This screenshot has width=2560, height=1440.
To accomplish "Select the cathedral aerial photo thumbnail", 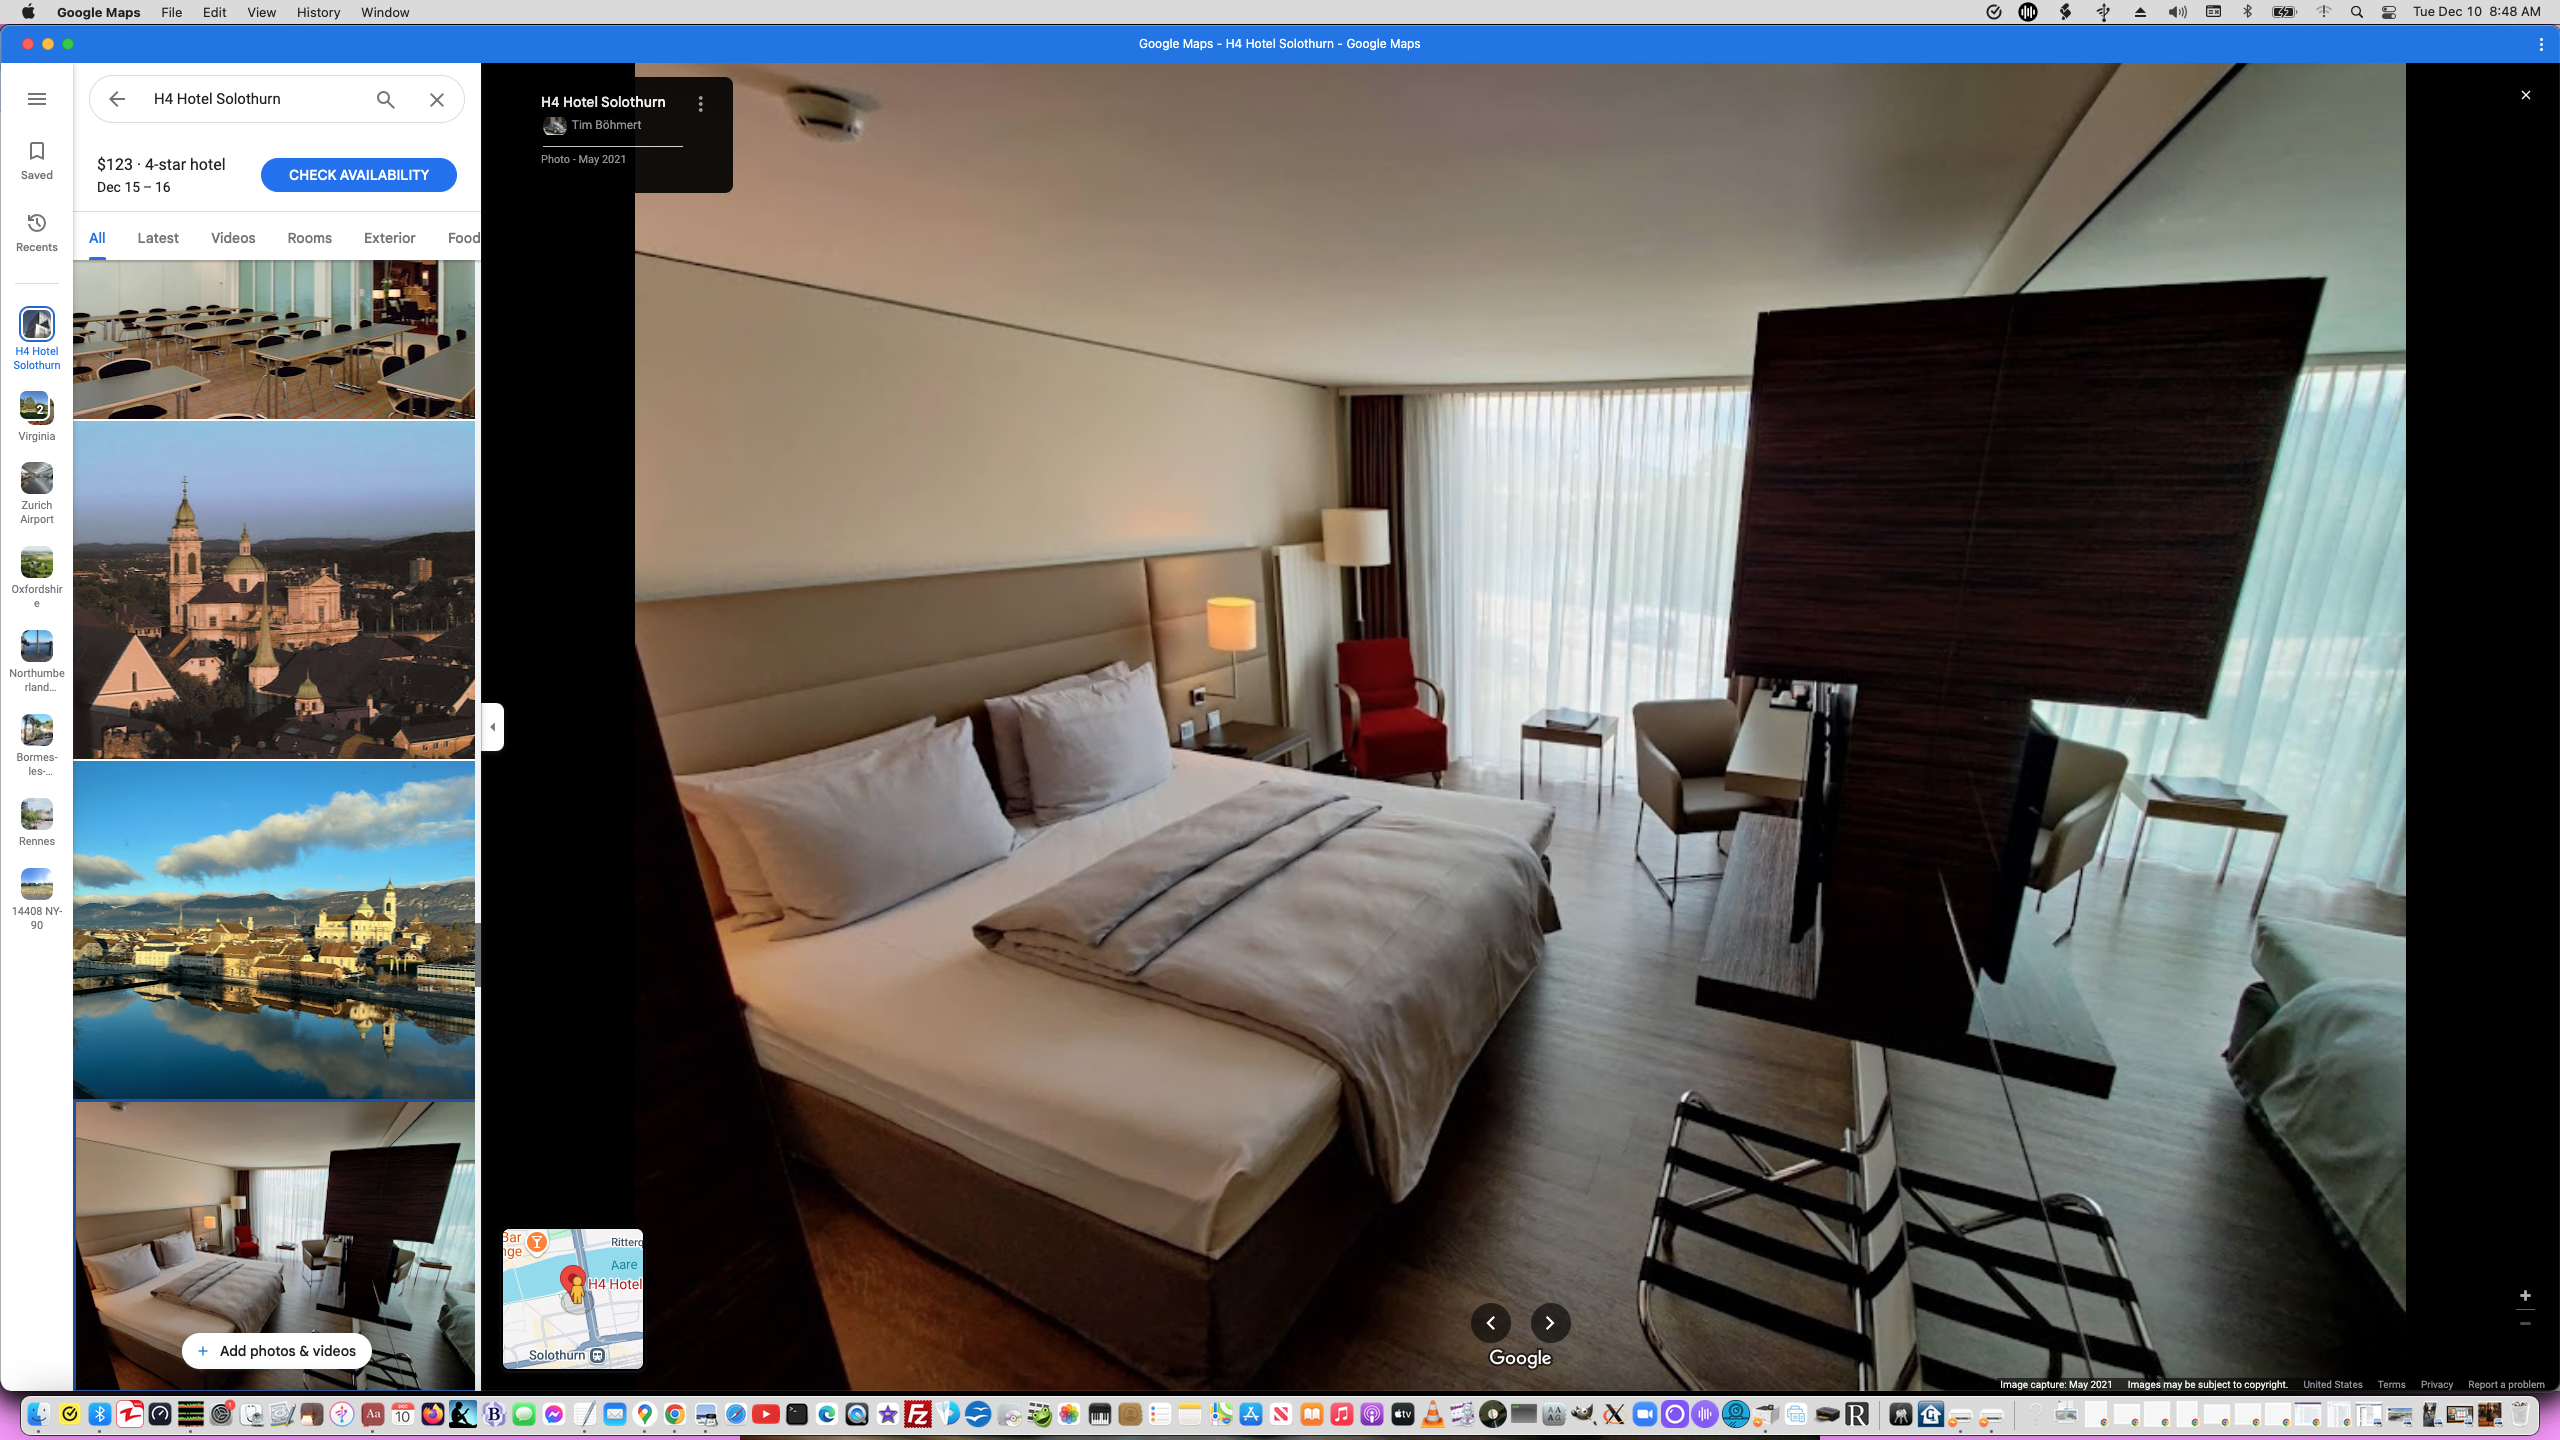I will tap(274, 590).
